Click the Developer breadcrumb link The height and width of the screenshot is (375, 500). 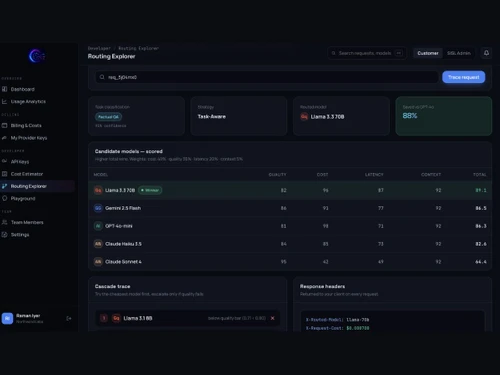click(x=99, y=48)
